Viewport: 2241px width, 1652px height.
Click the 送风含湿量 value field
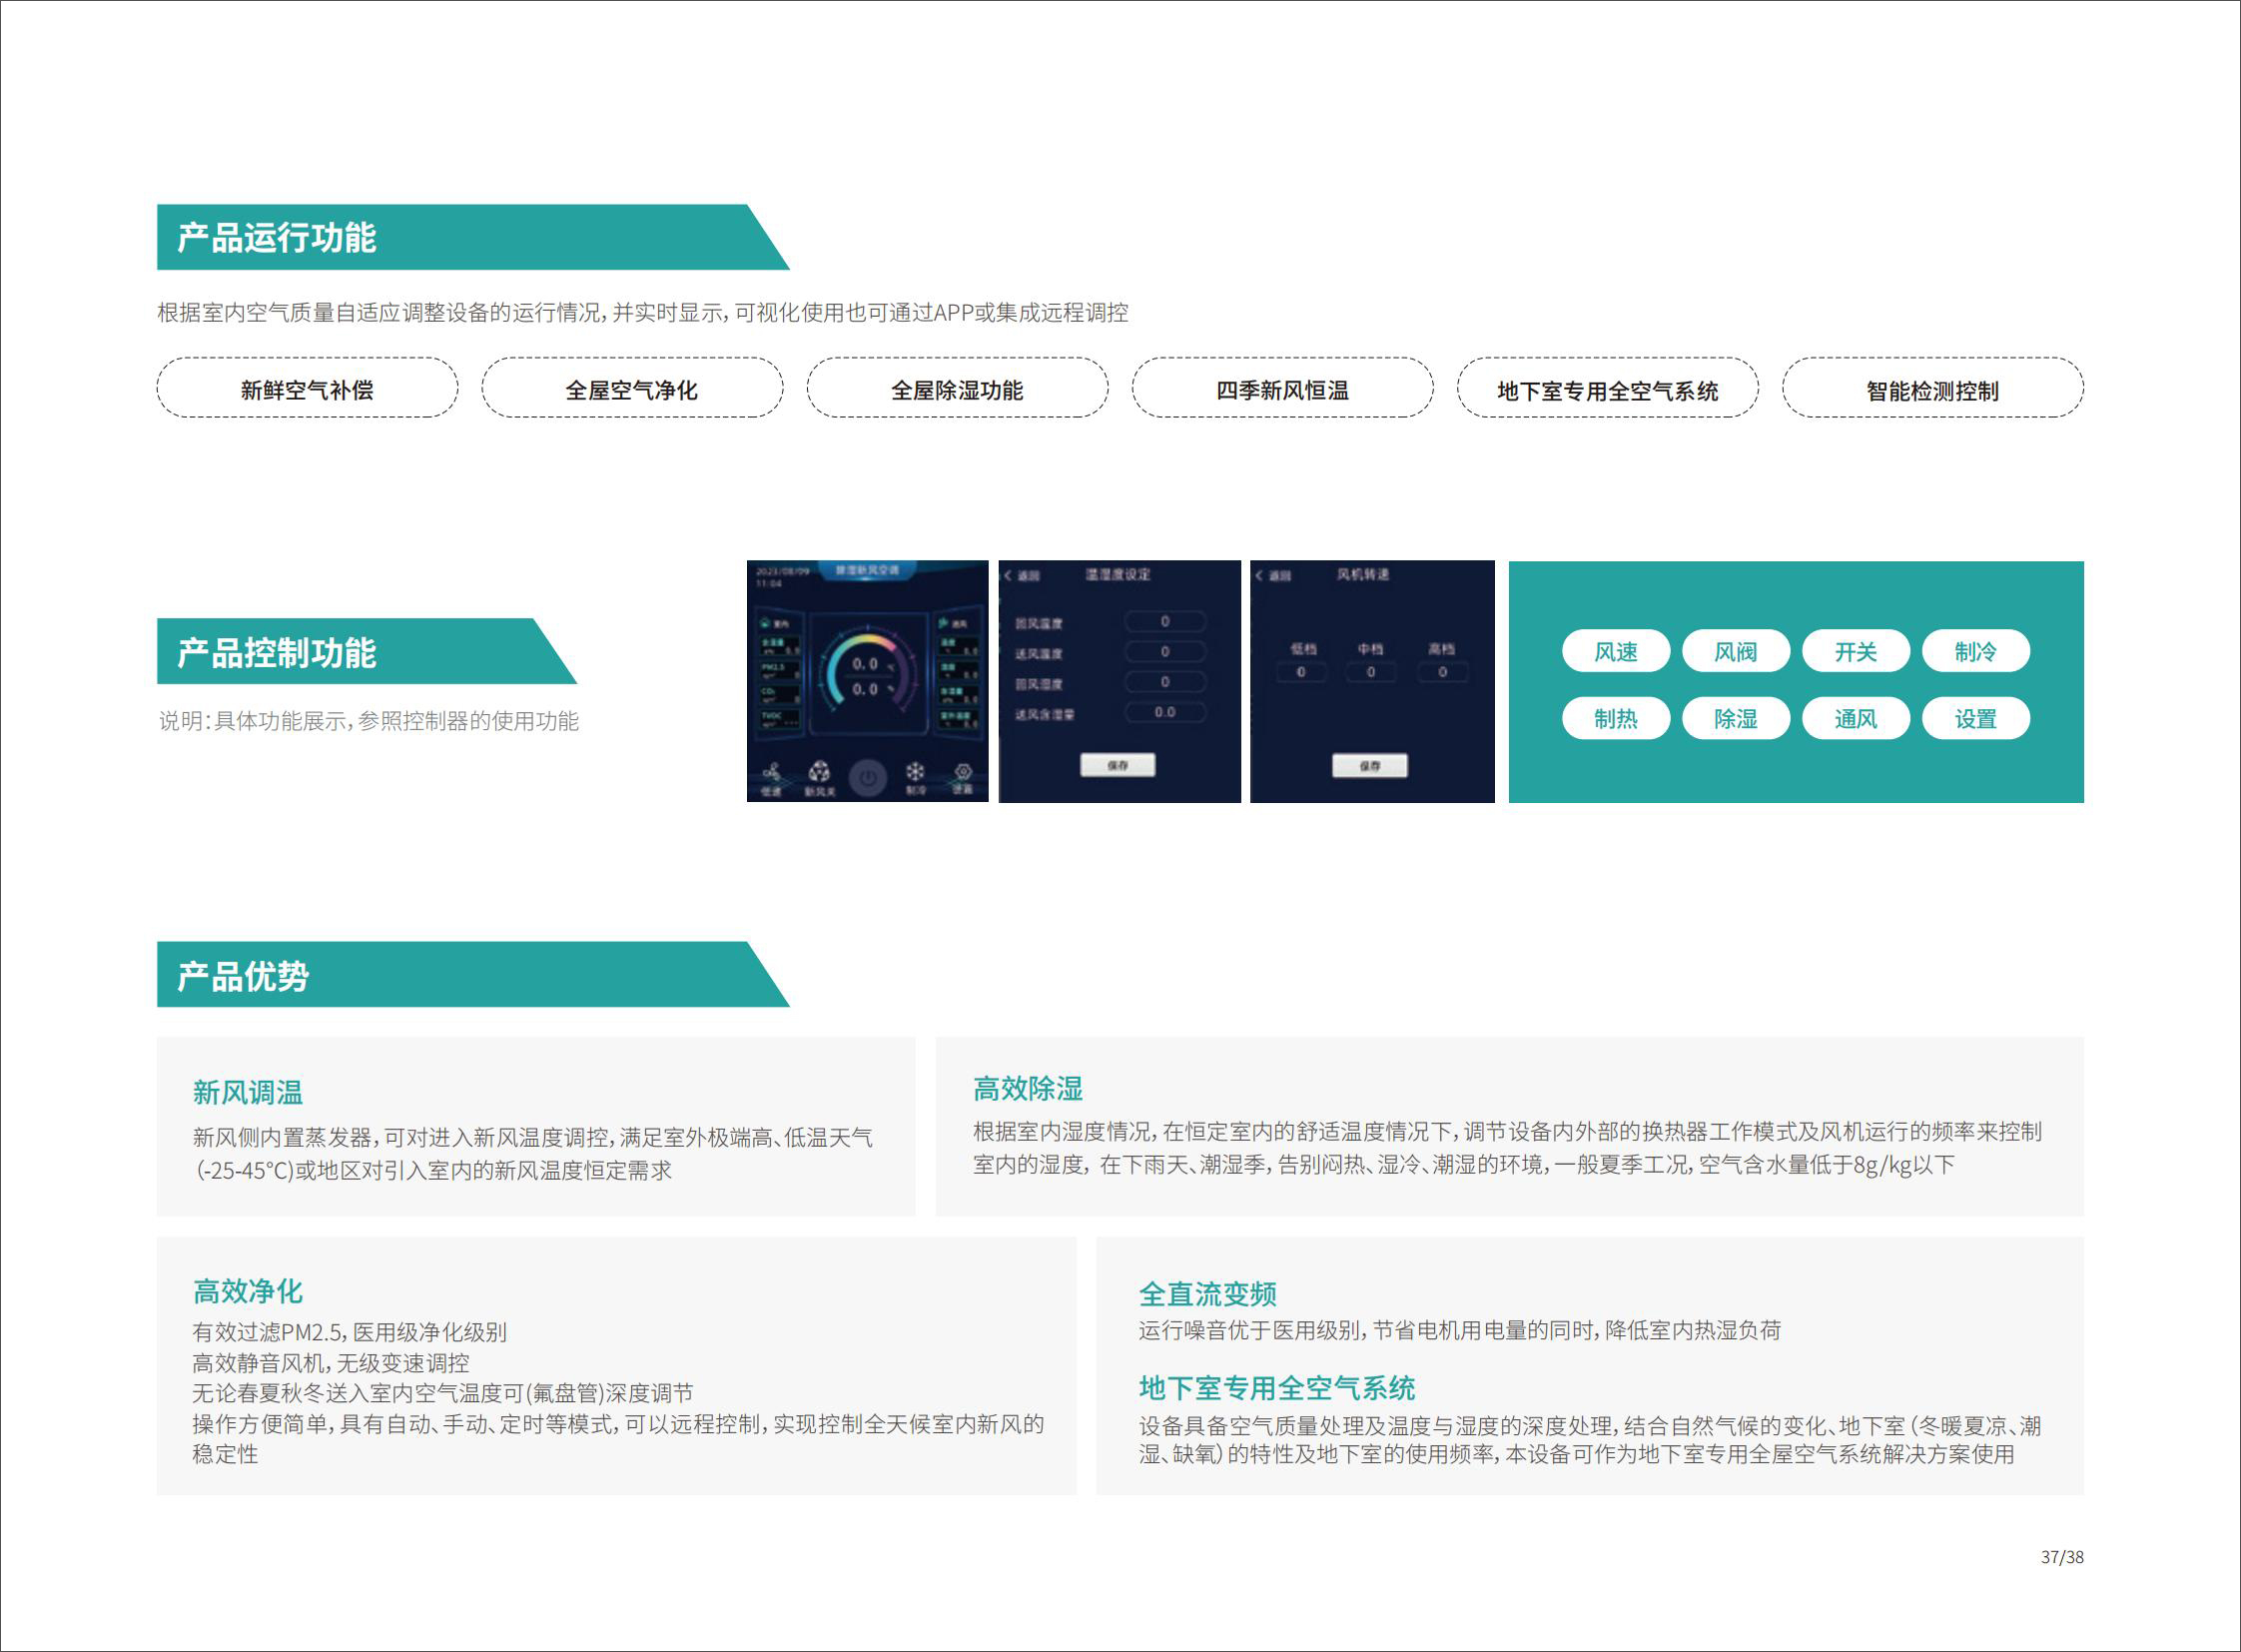(1165, 713)
